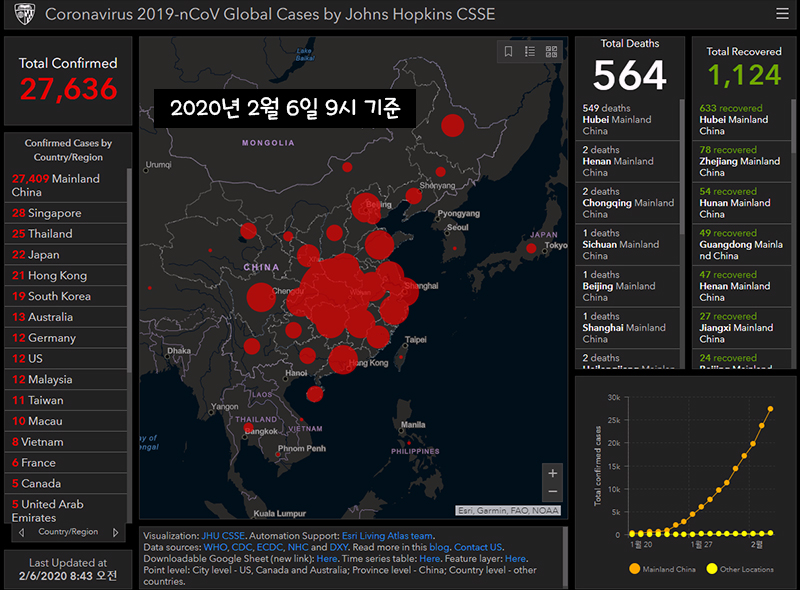Select 49 recovered Guangdong entry
This screenshot has height=590, width=800.
pos(742,244)
